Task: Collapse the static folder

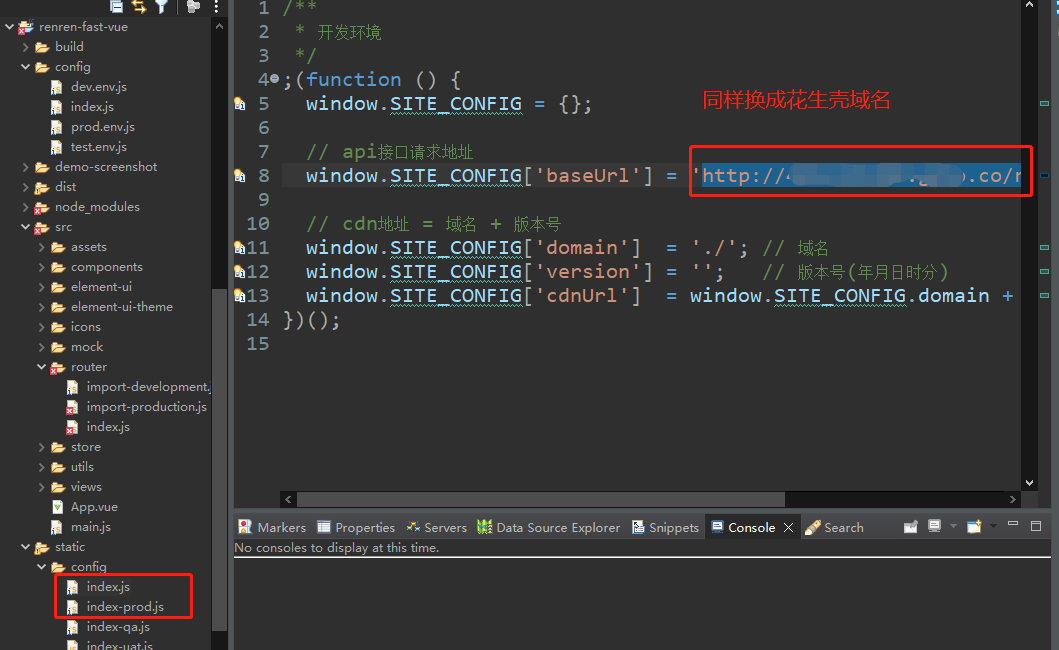Action: pyautogui.click(x=26, y=547)
